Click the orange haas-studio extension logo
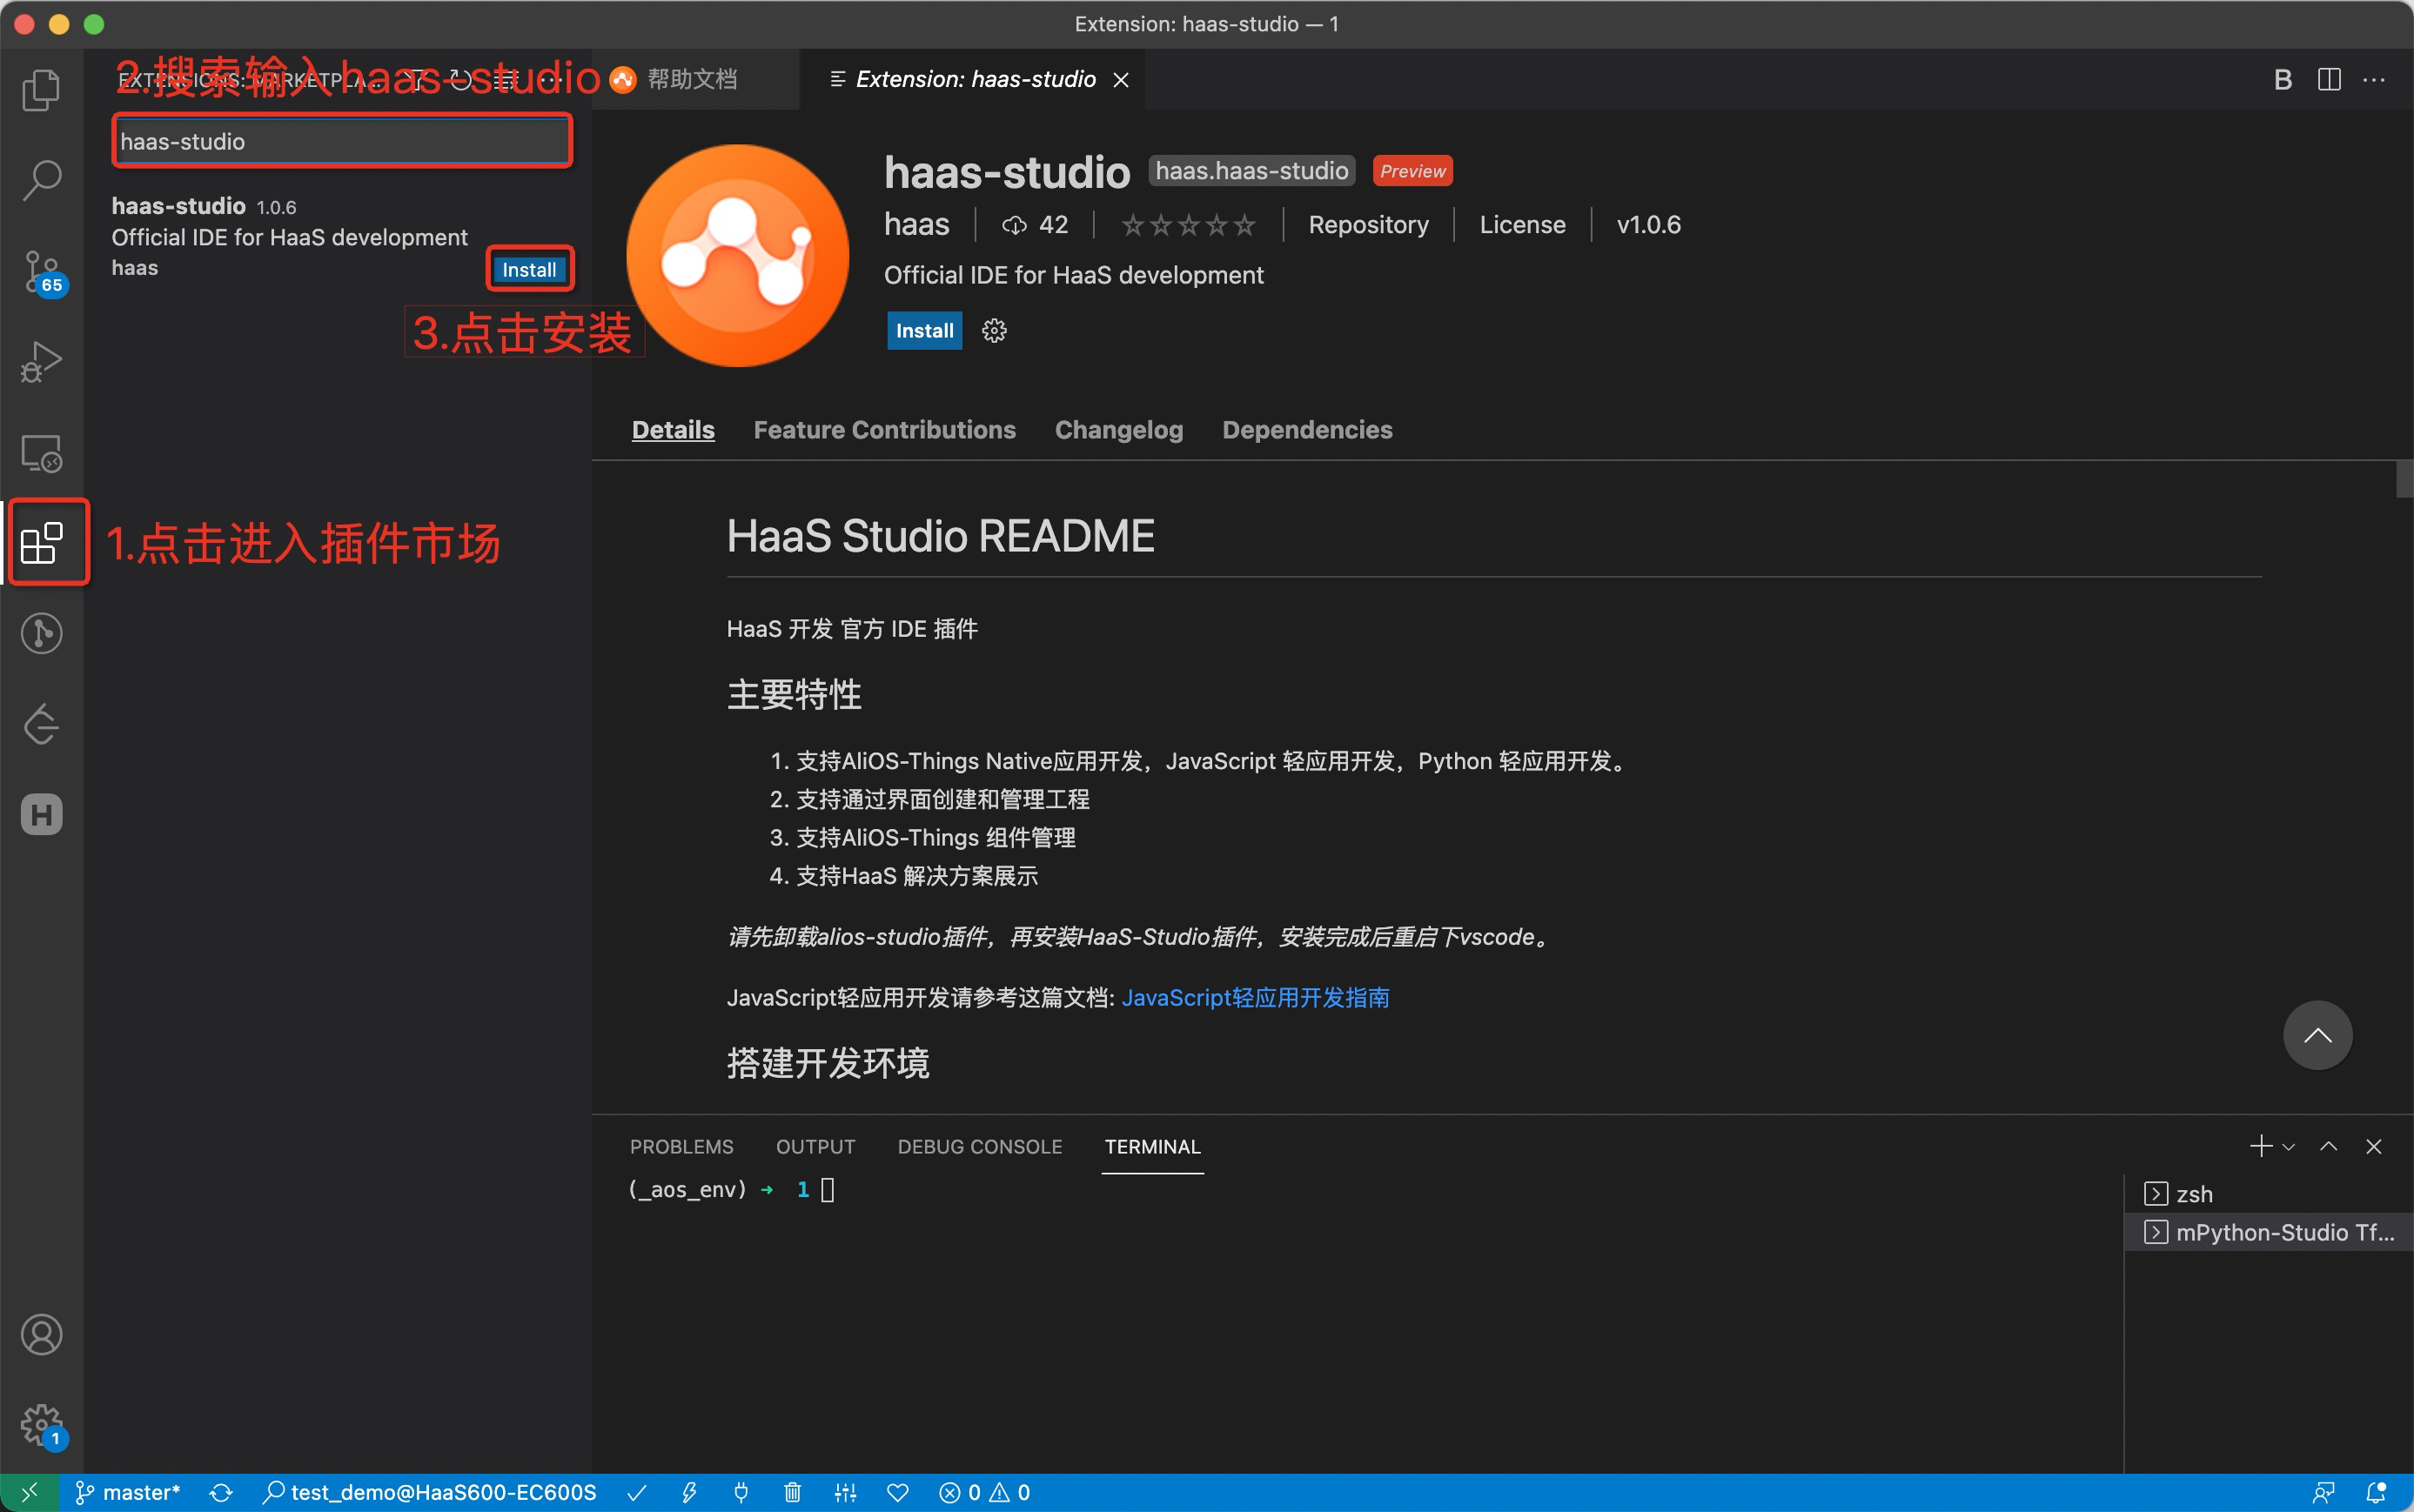 [x=737, y=256]
